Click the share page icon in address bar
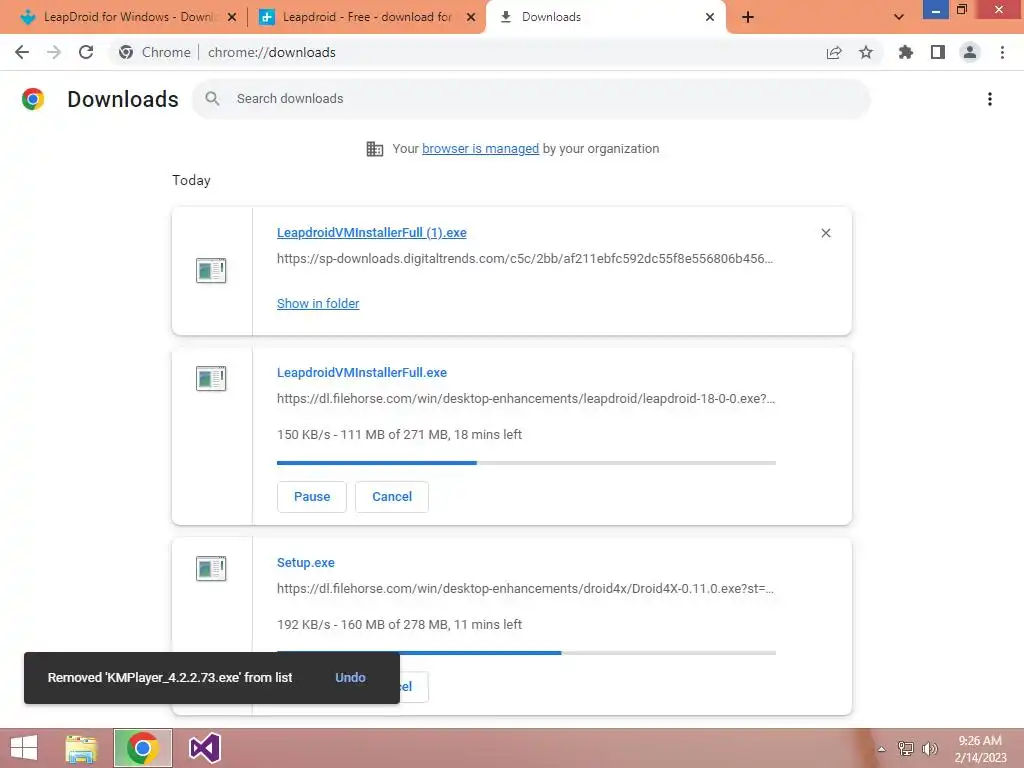 click(x=834, y=52)
